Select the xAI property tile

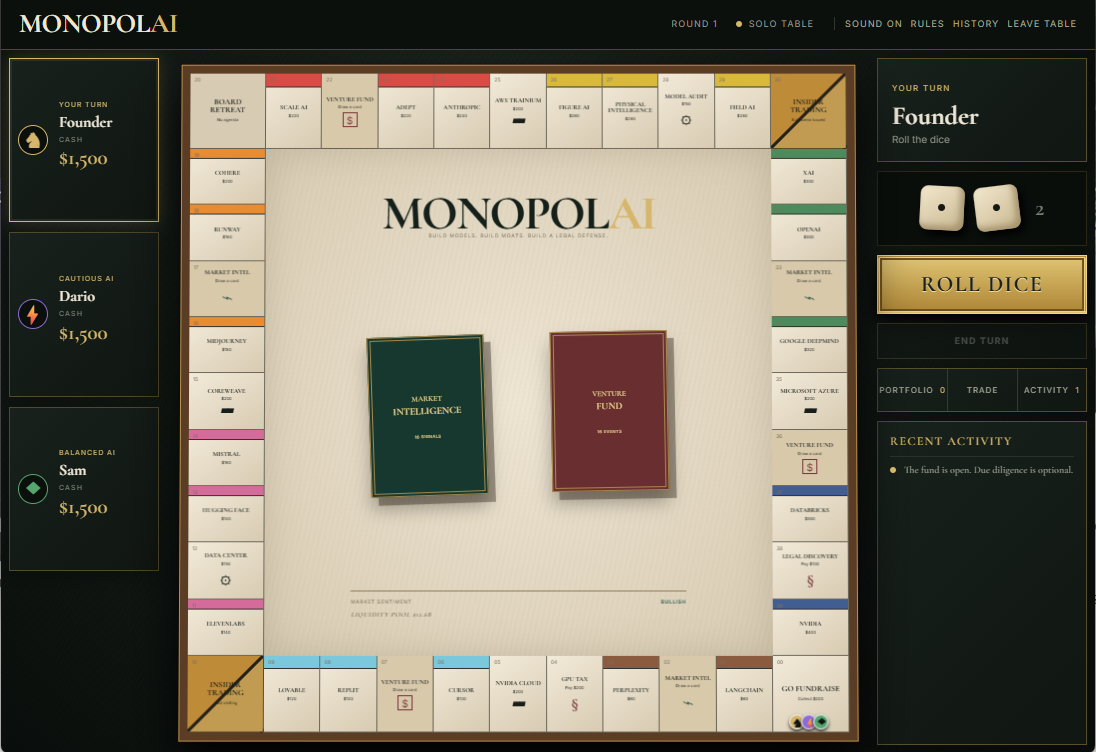coord(809,176)
